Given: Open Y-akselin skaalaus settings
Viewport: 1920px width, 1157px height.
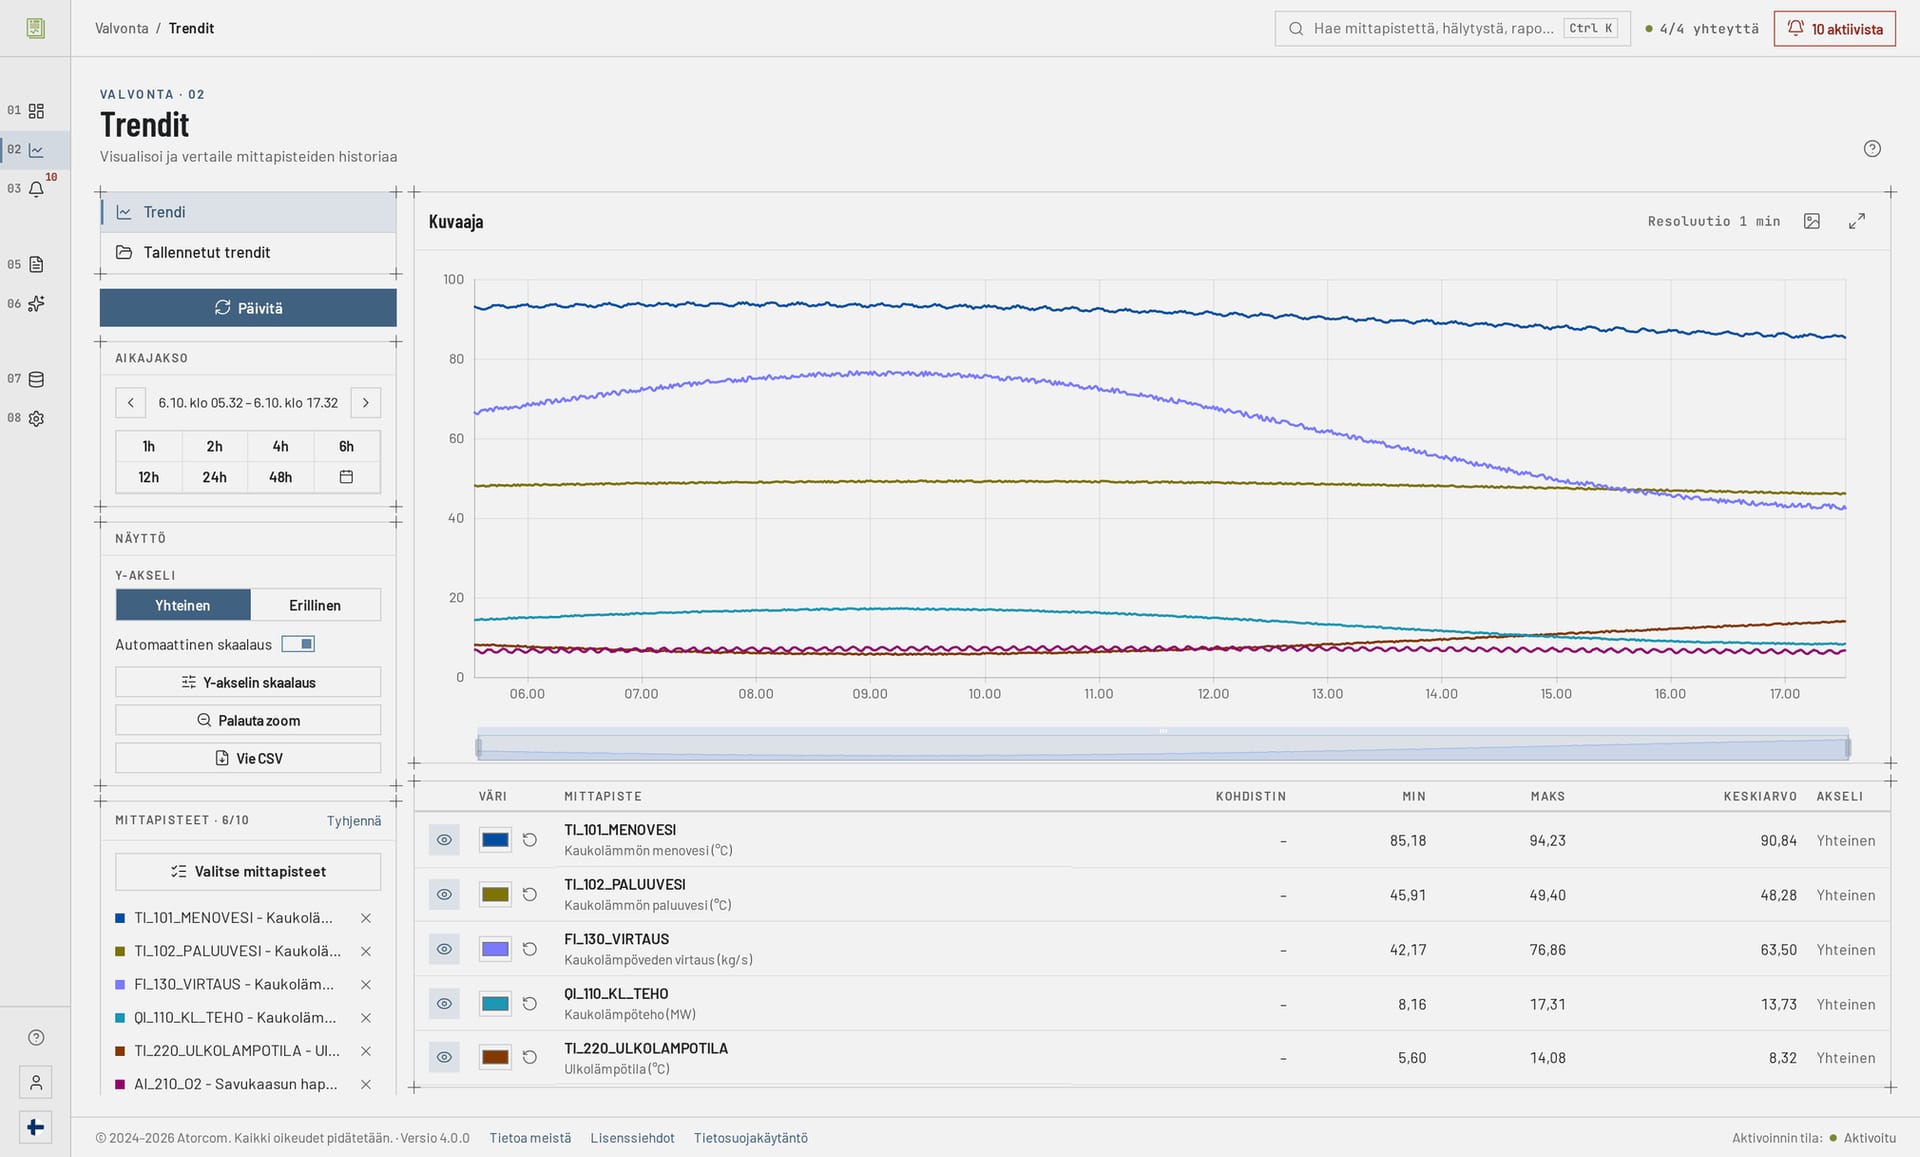Looking at the screenshot, I should click(x=248, y=683).
